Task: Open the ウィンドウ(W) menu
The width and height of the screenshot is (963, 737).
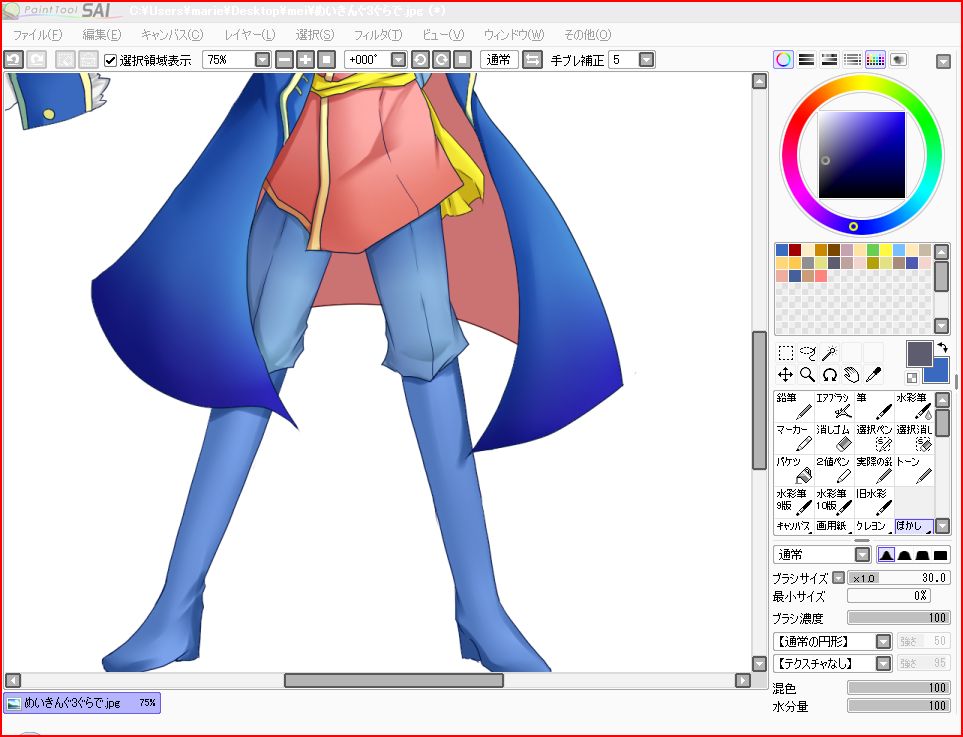Action: point(514,35)
